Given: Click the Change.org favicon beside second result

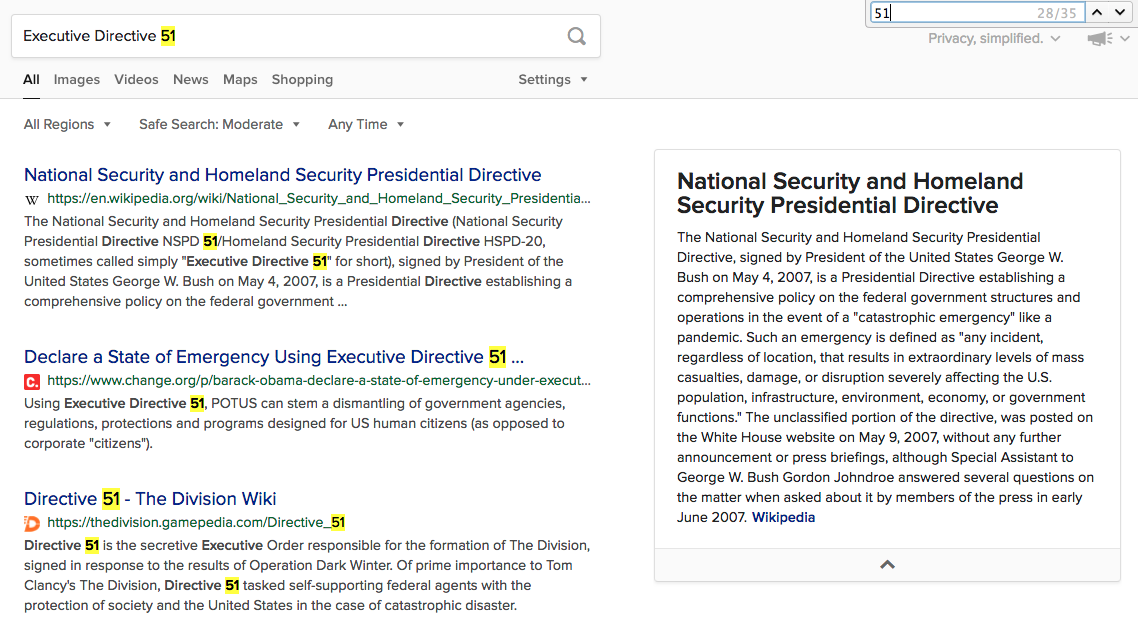Looking at the screenshot, I should coord(32,381).
